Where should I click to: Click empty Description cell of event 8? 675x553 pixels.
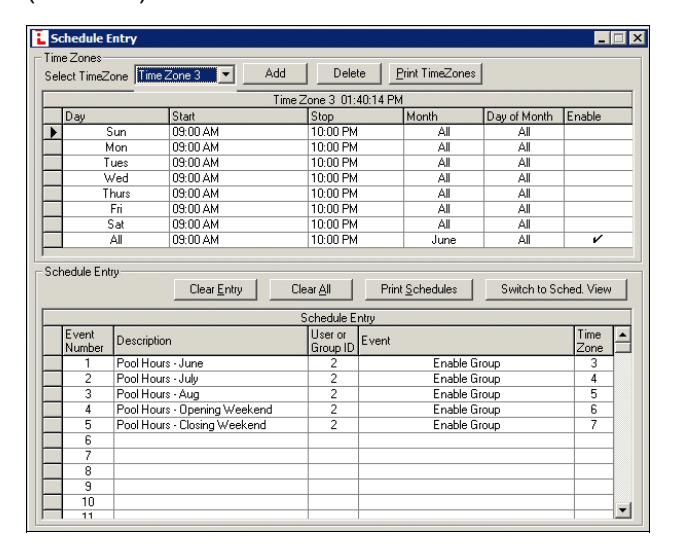point(211,472)
